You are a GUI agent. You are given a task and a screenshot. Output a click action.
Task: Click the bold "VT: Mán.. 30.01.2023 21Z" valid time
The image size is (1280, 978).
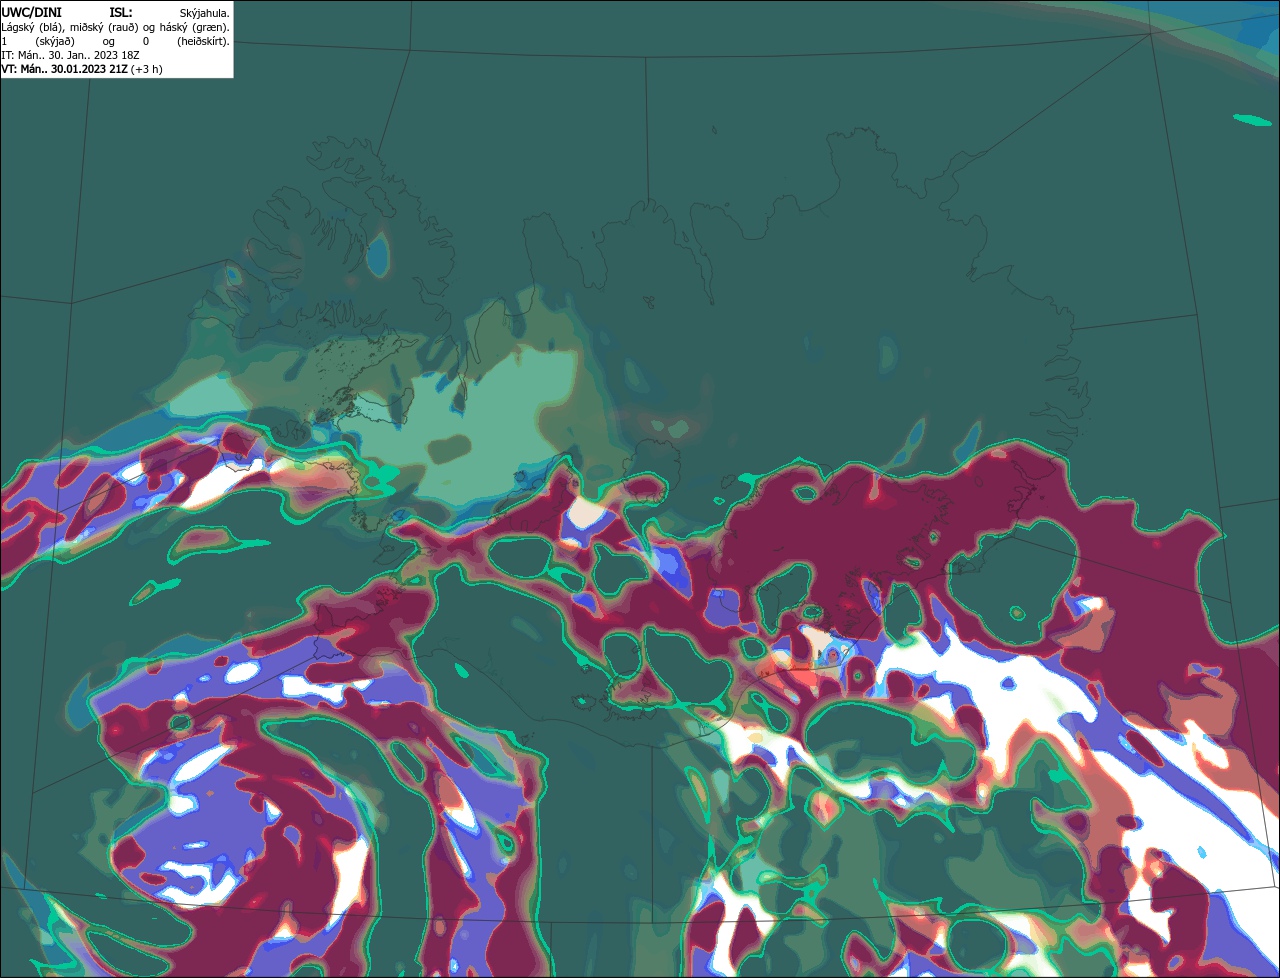pyautogui.click(x=64, y=69)
